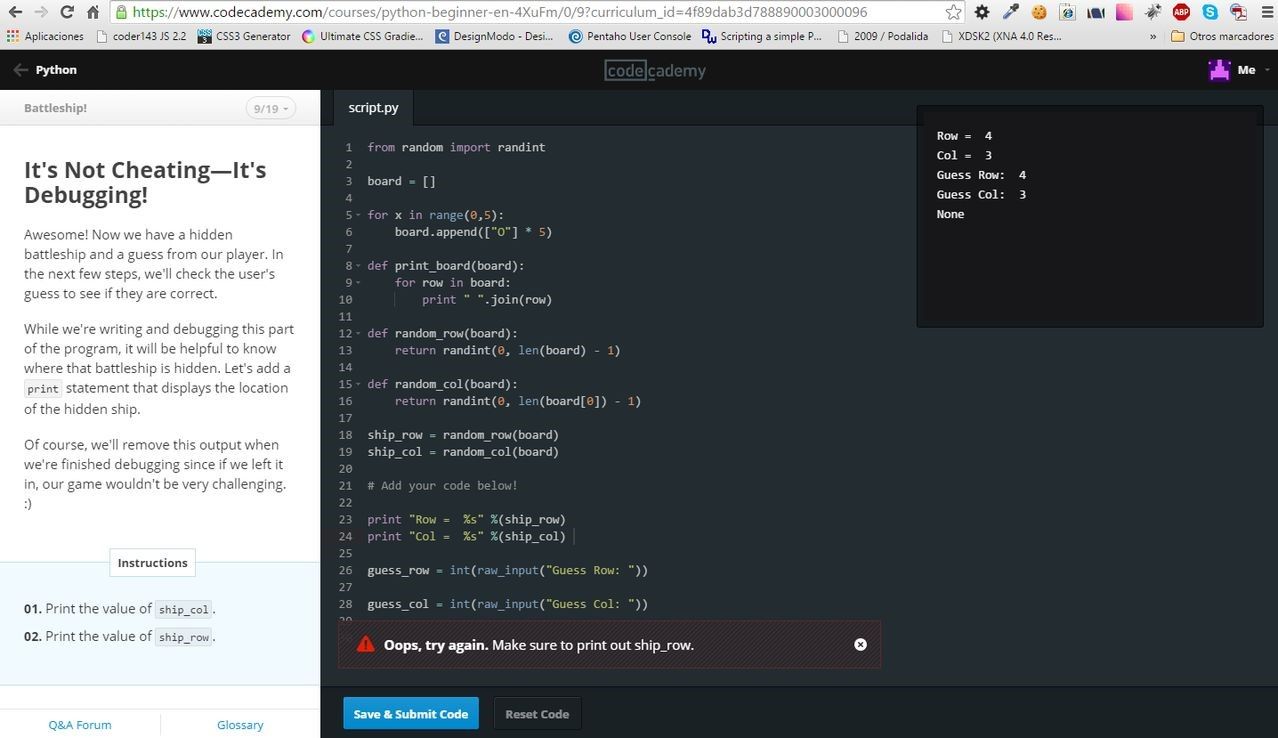This screenshot has width=1278, height=738.
Task: Open the Me avatar menu
Action: point(1232,69)
